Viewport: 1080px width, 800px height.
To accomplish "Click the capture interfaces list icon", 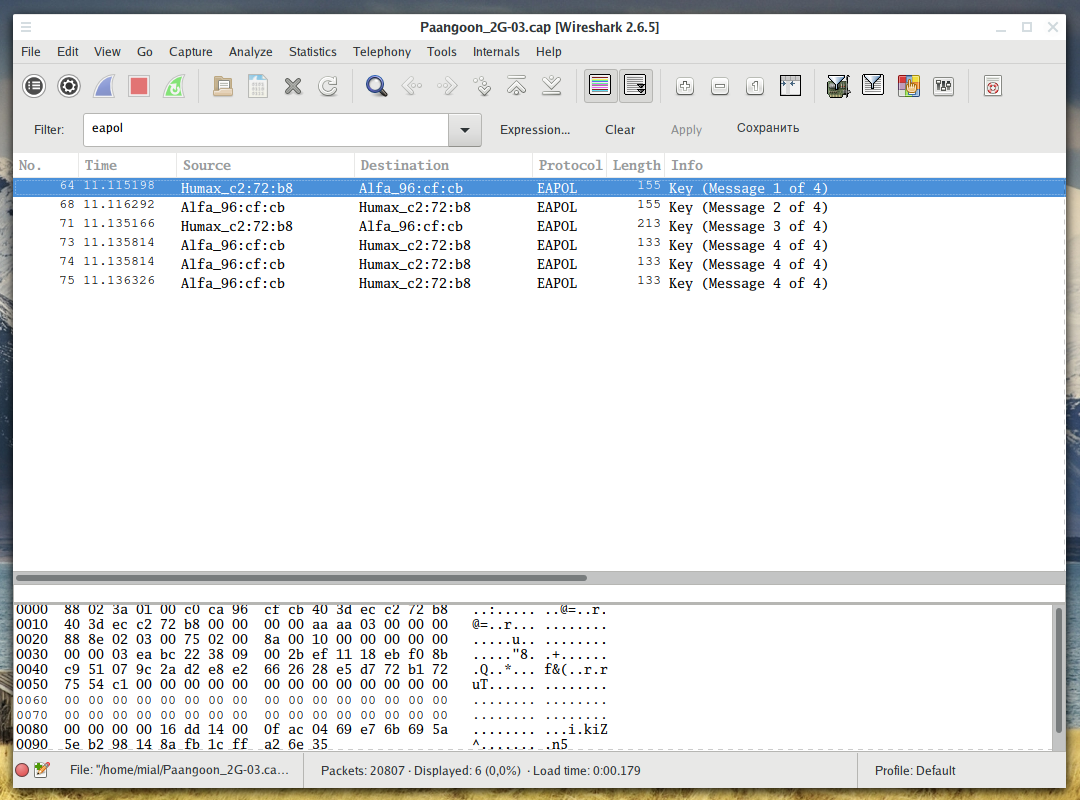I will point(34,86).
